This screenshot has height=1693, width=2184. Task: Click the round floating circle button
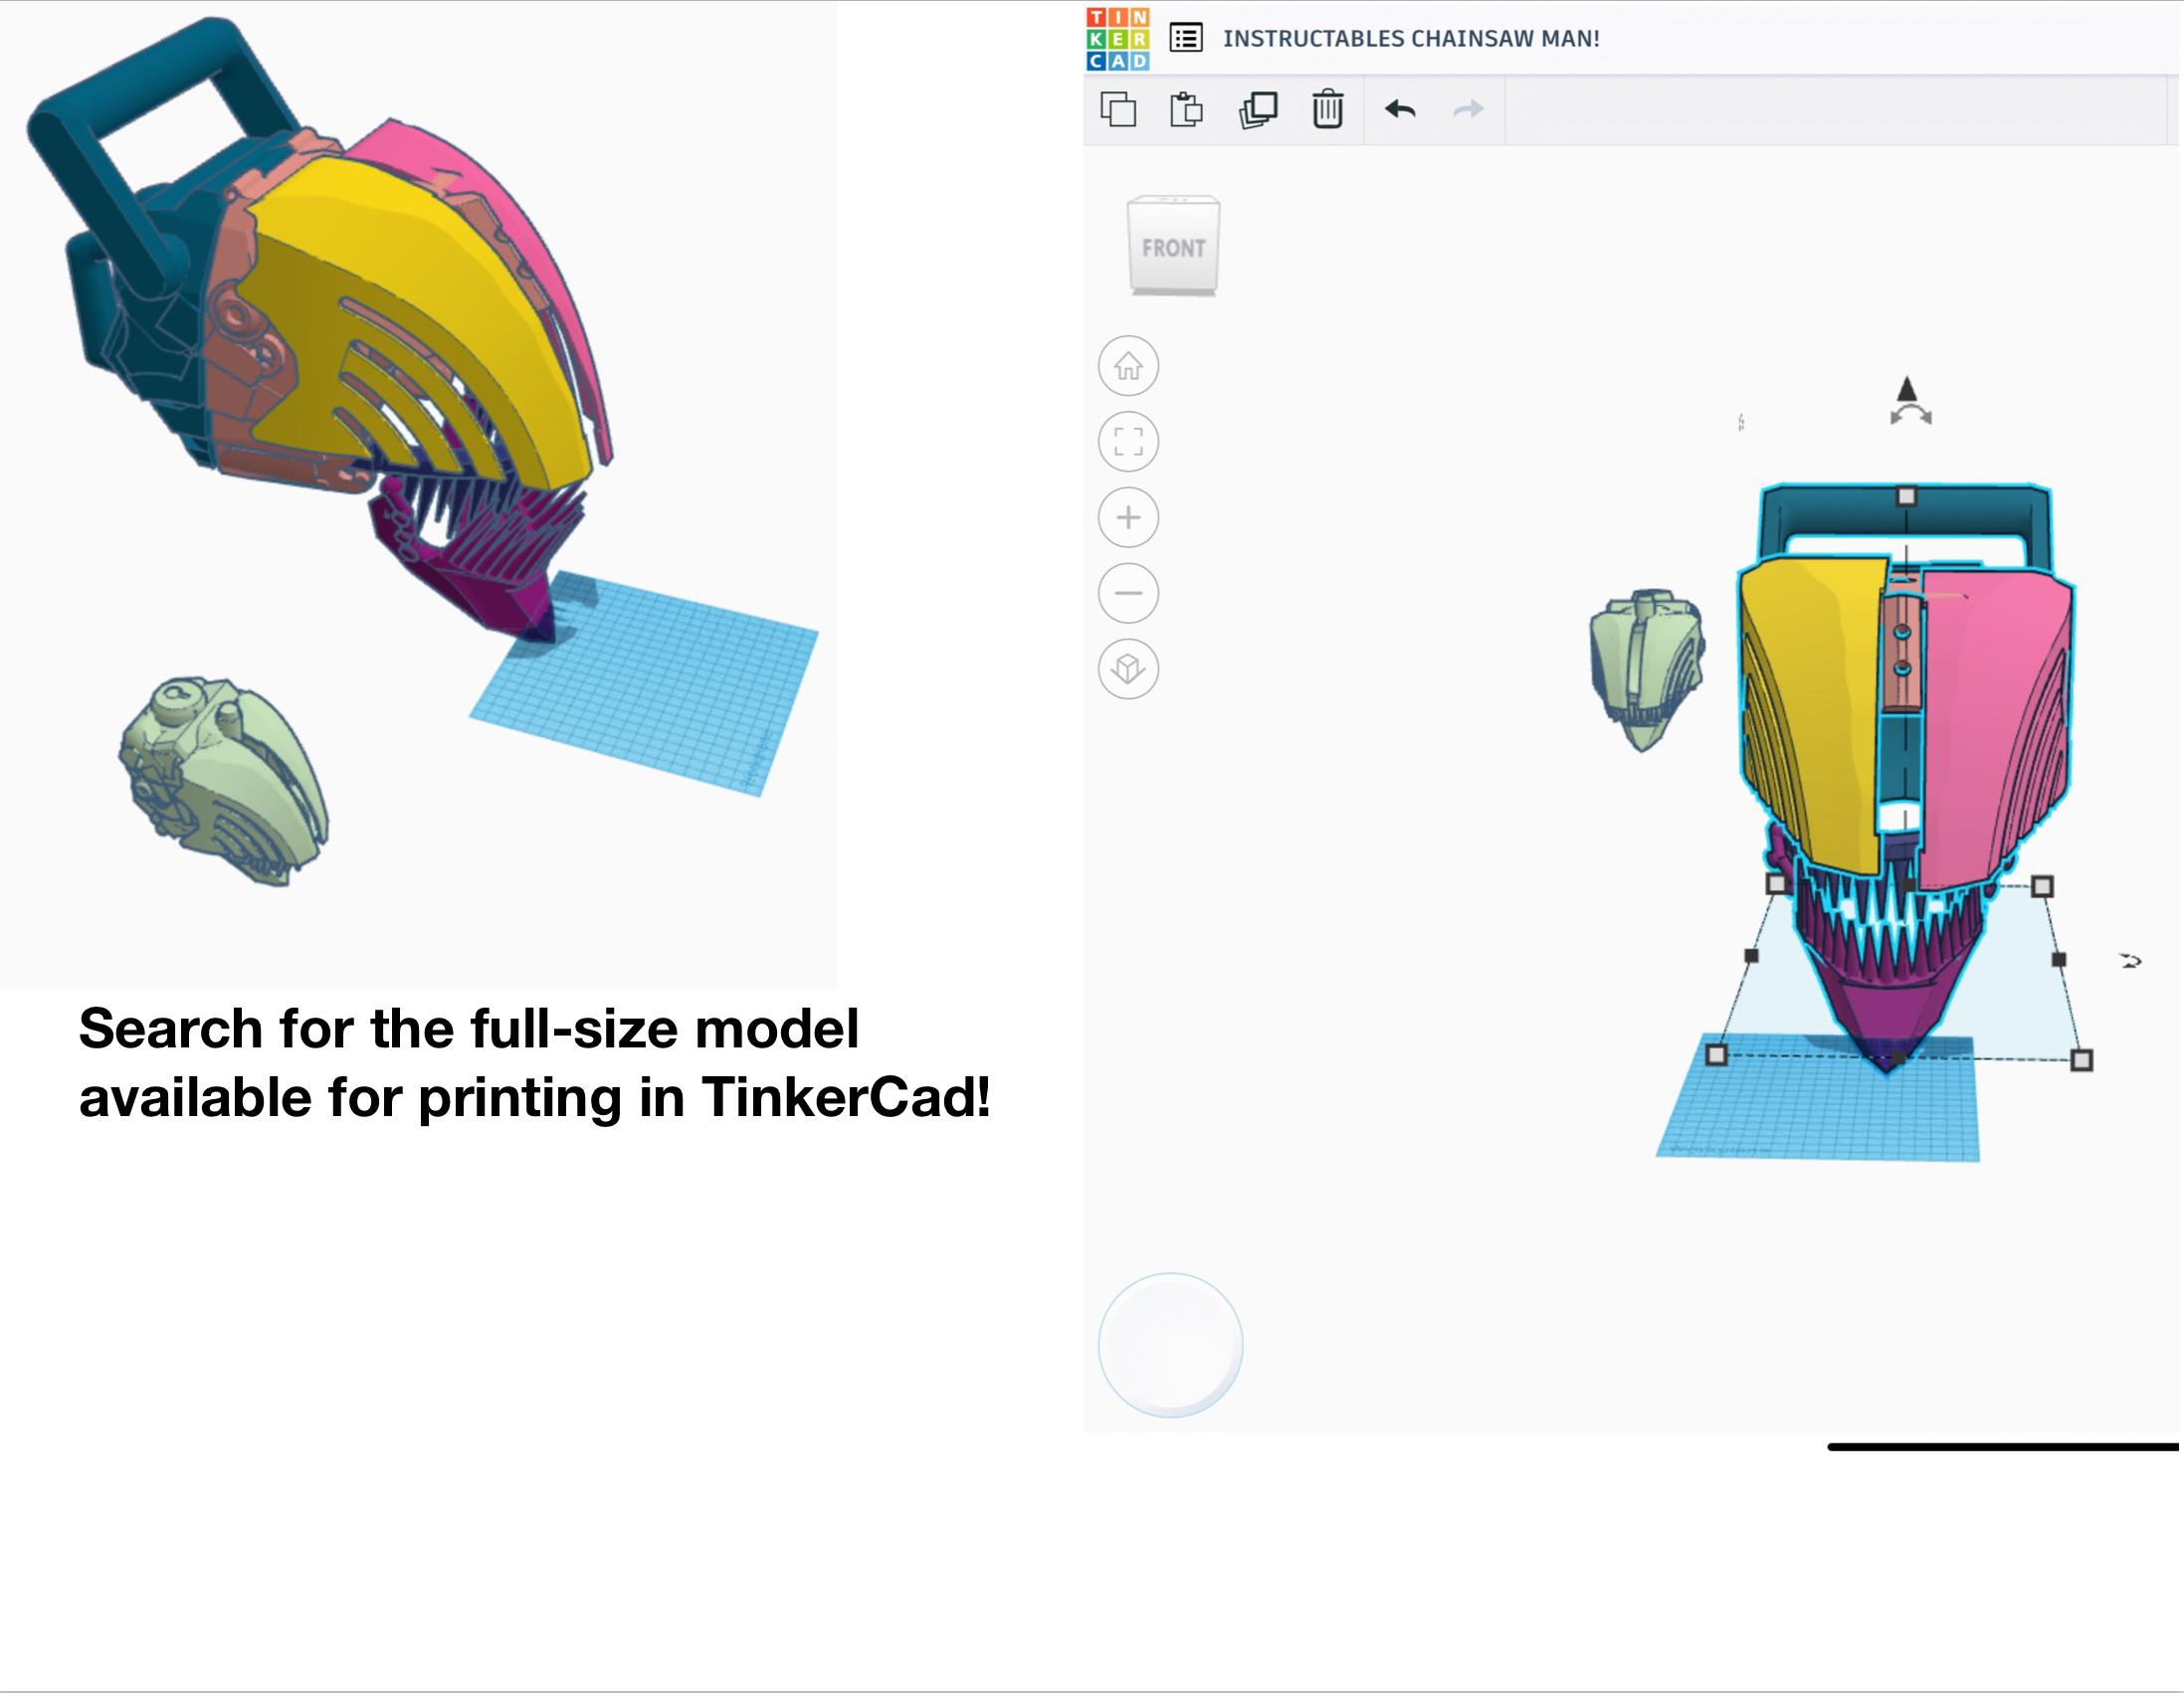tap(1170, 1344)
